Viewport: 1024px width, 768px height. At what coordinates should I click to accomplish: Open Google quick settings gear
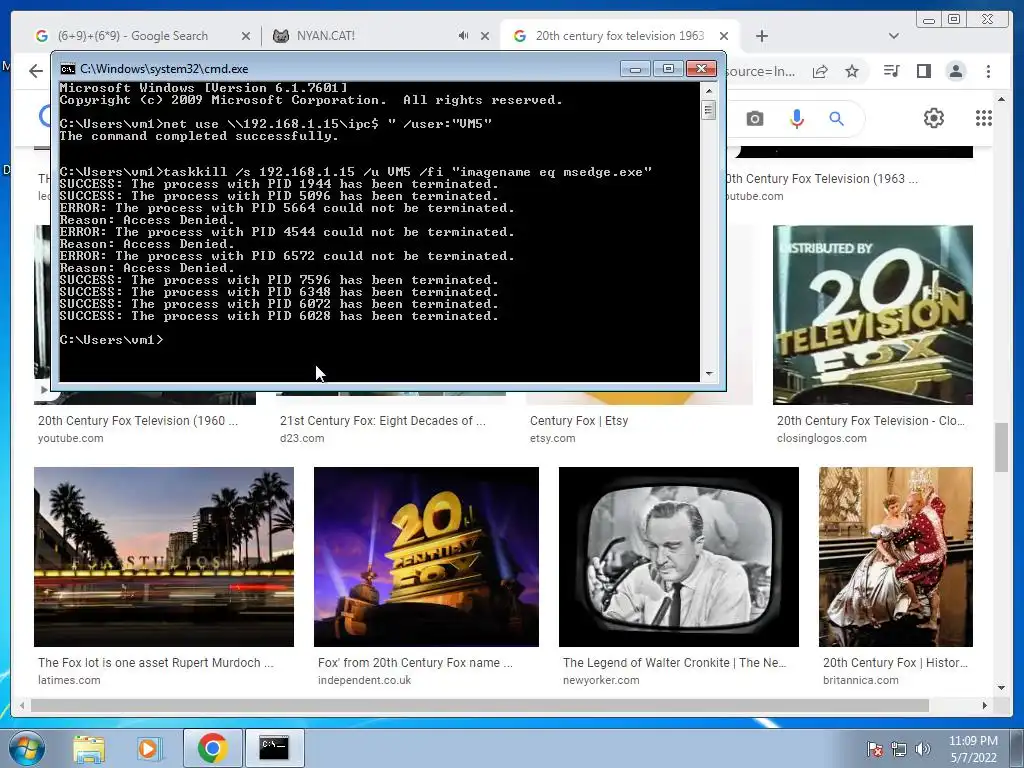(934, 118)
